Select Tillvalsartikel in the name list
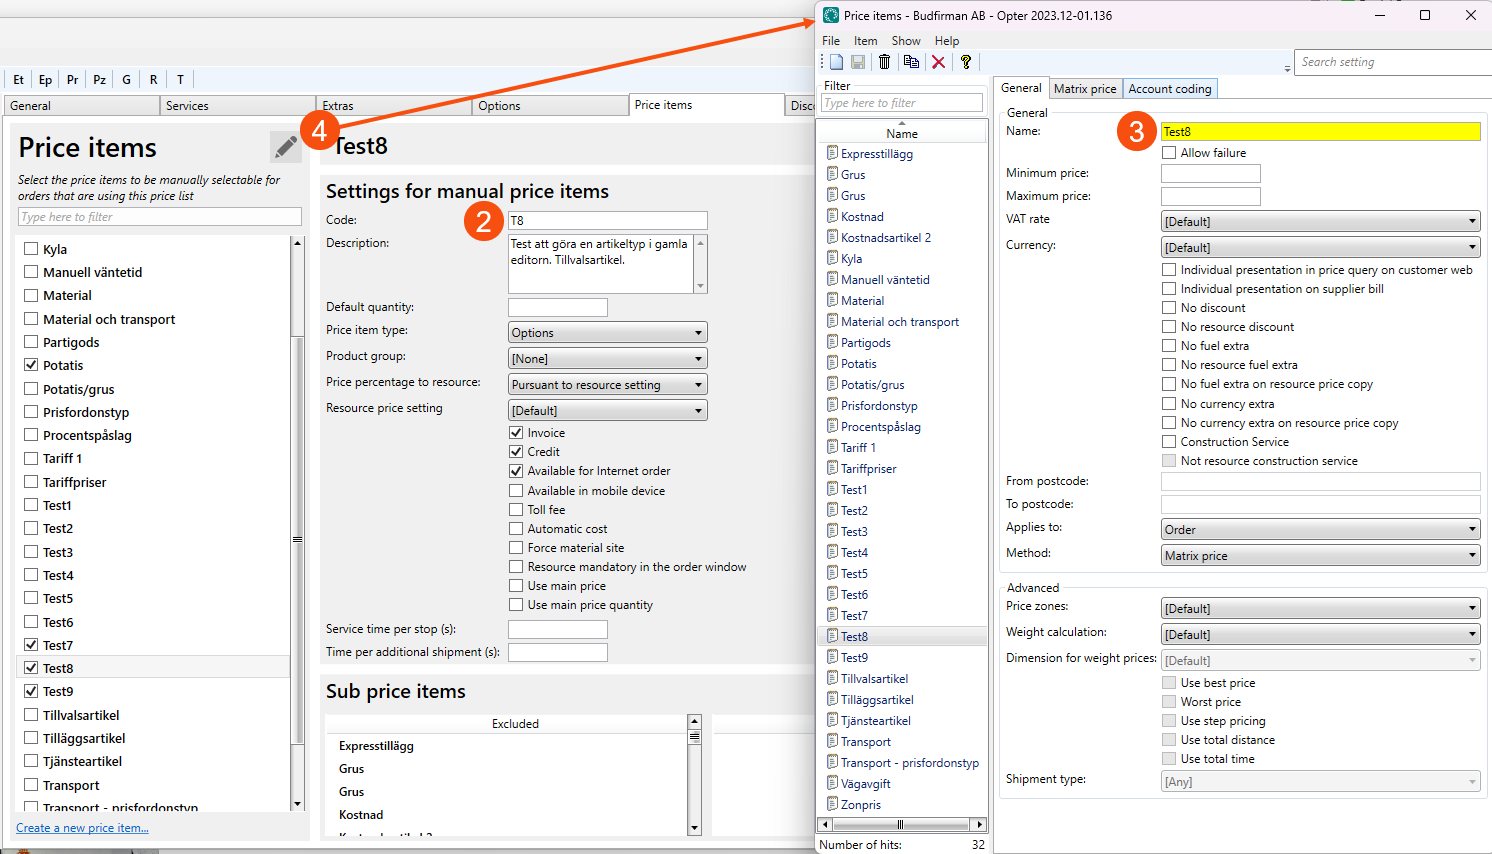Screen dimensions: 1492x854 pyautogui.click(x=874, y=679)
